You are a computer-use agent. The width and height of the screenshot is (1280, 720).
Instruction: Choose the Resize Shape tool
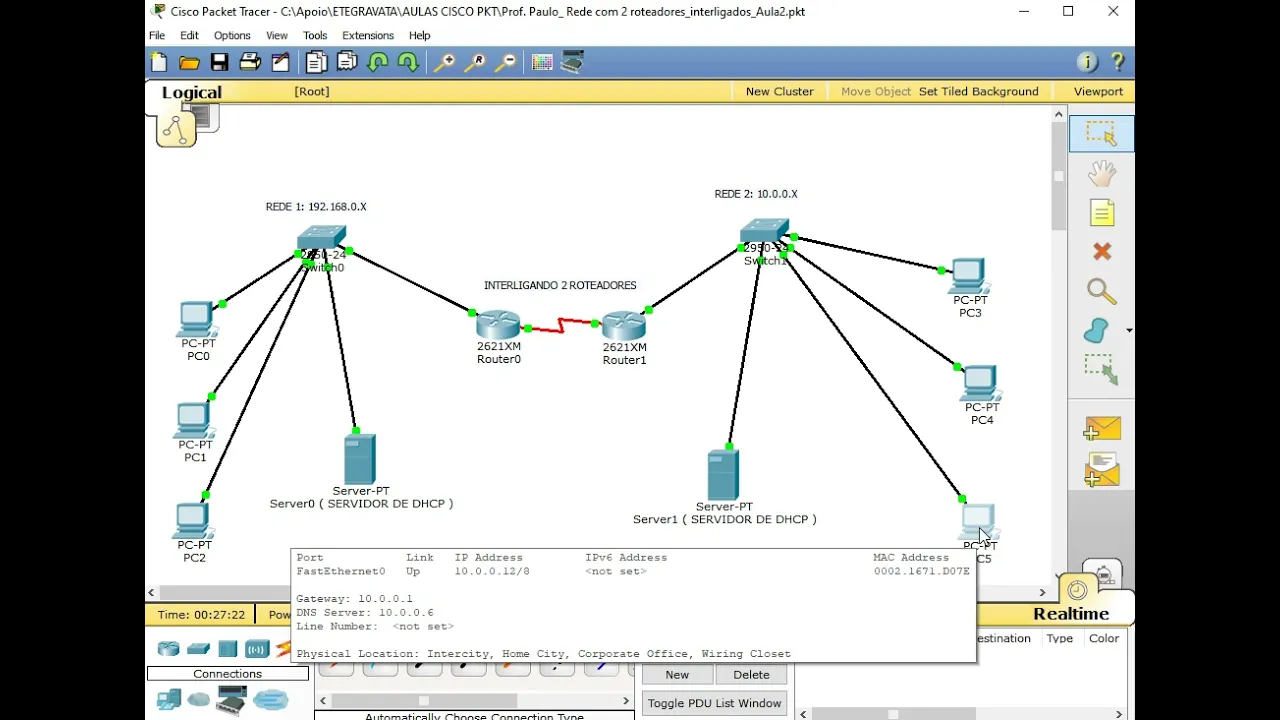[x=1101, y=369]
